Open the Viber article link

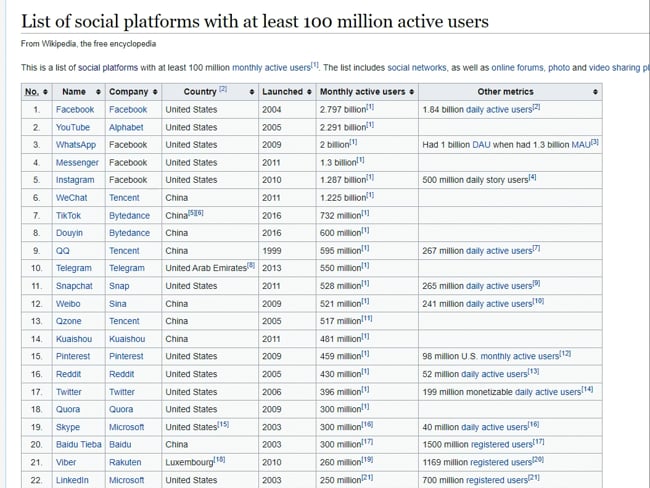point(66,463)
